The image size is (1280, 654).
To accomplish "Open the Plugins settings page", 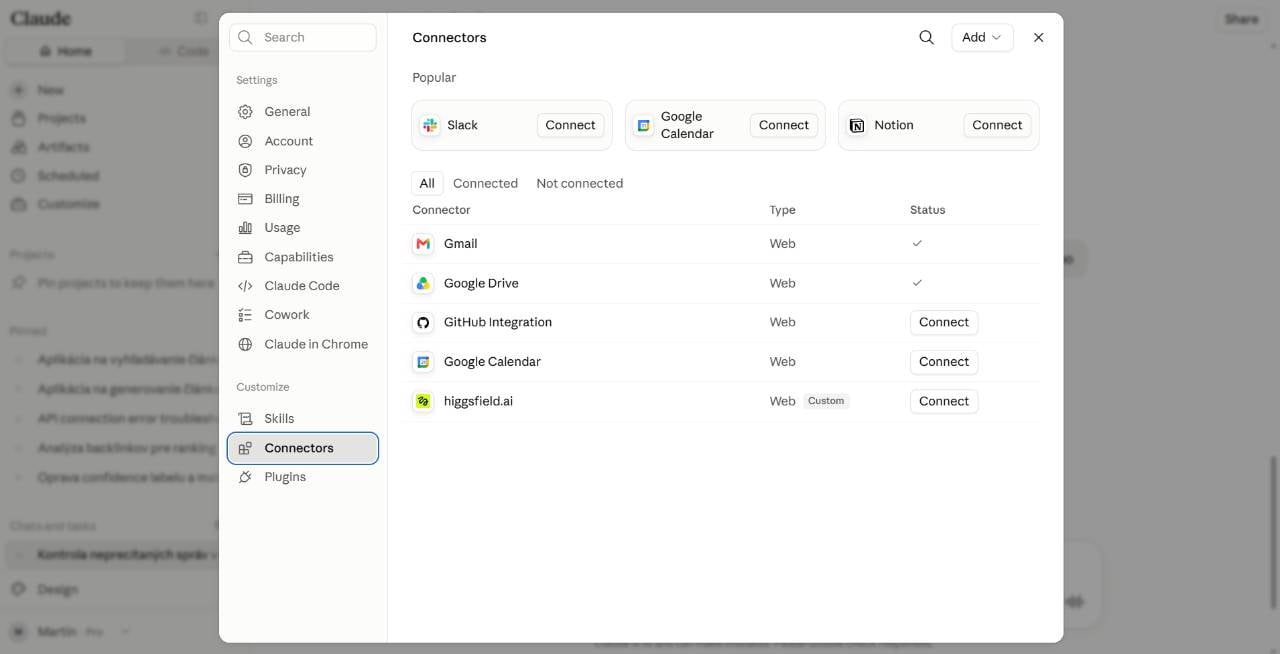I will (302, 477).
